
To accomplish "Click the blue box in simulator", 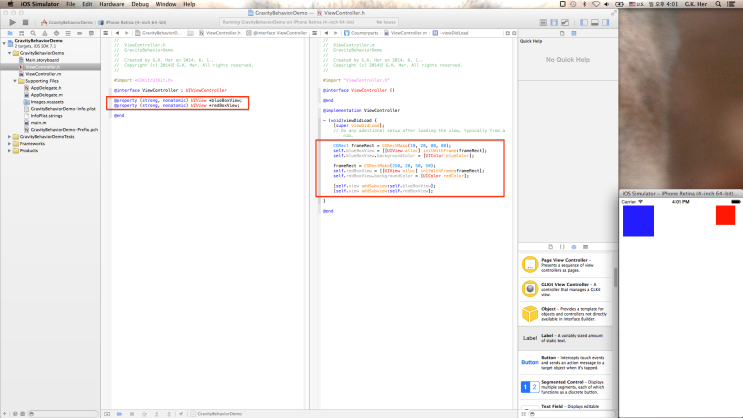I will tap(636, 221).
